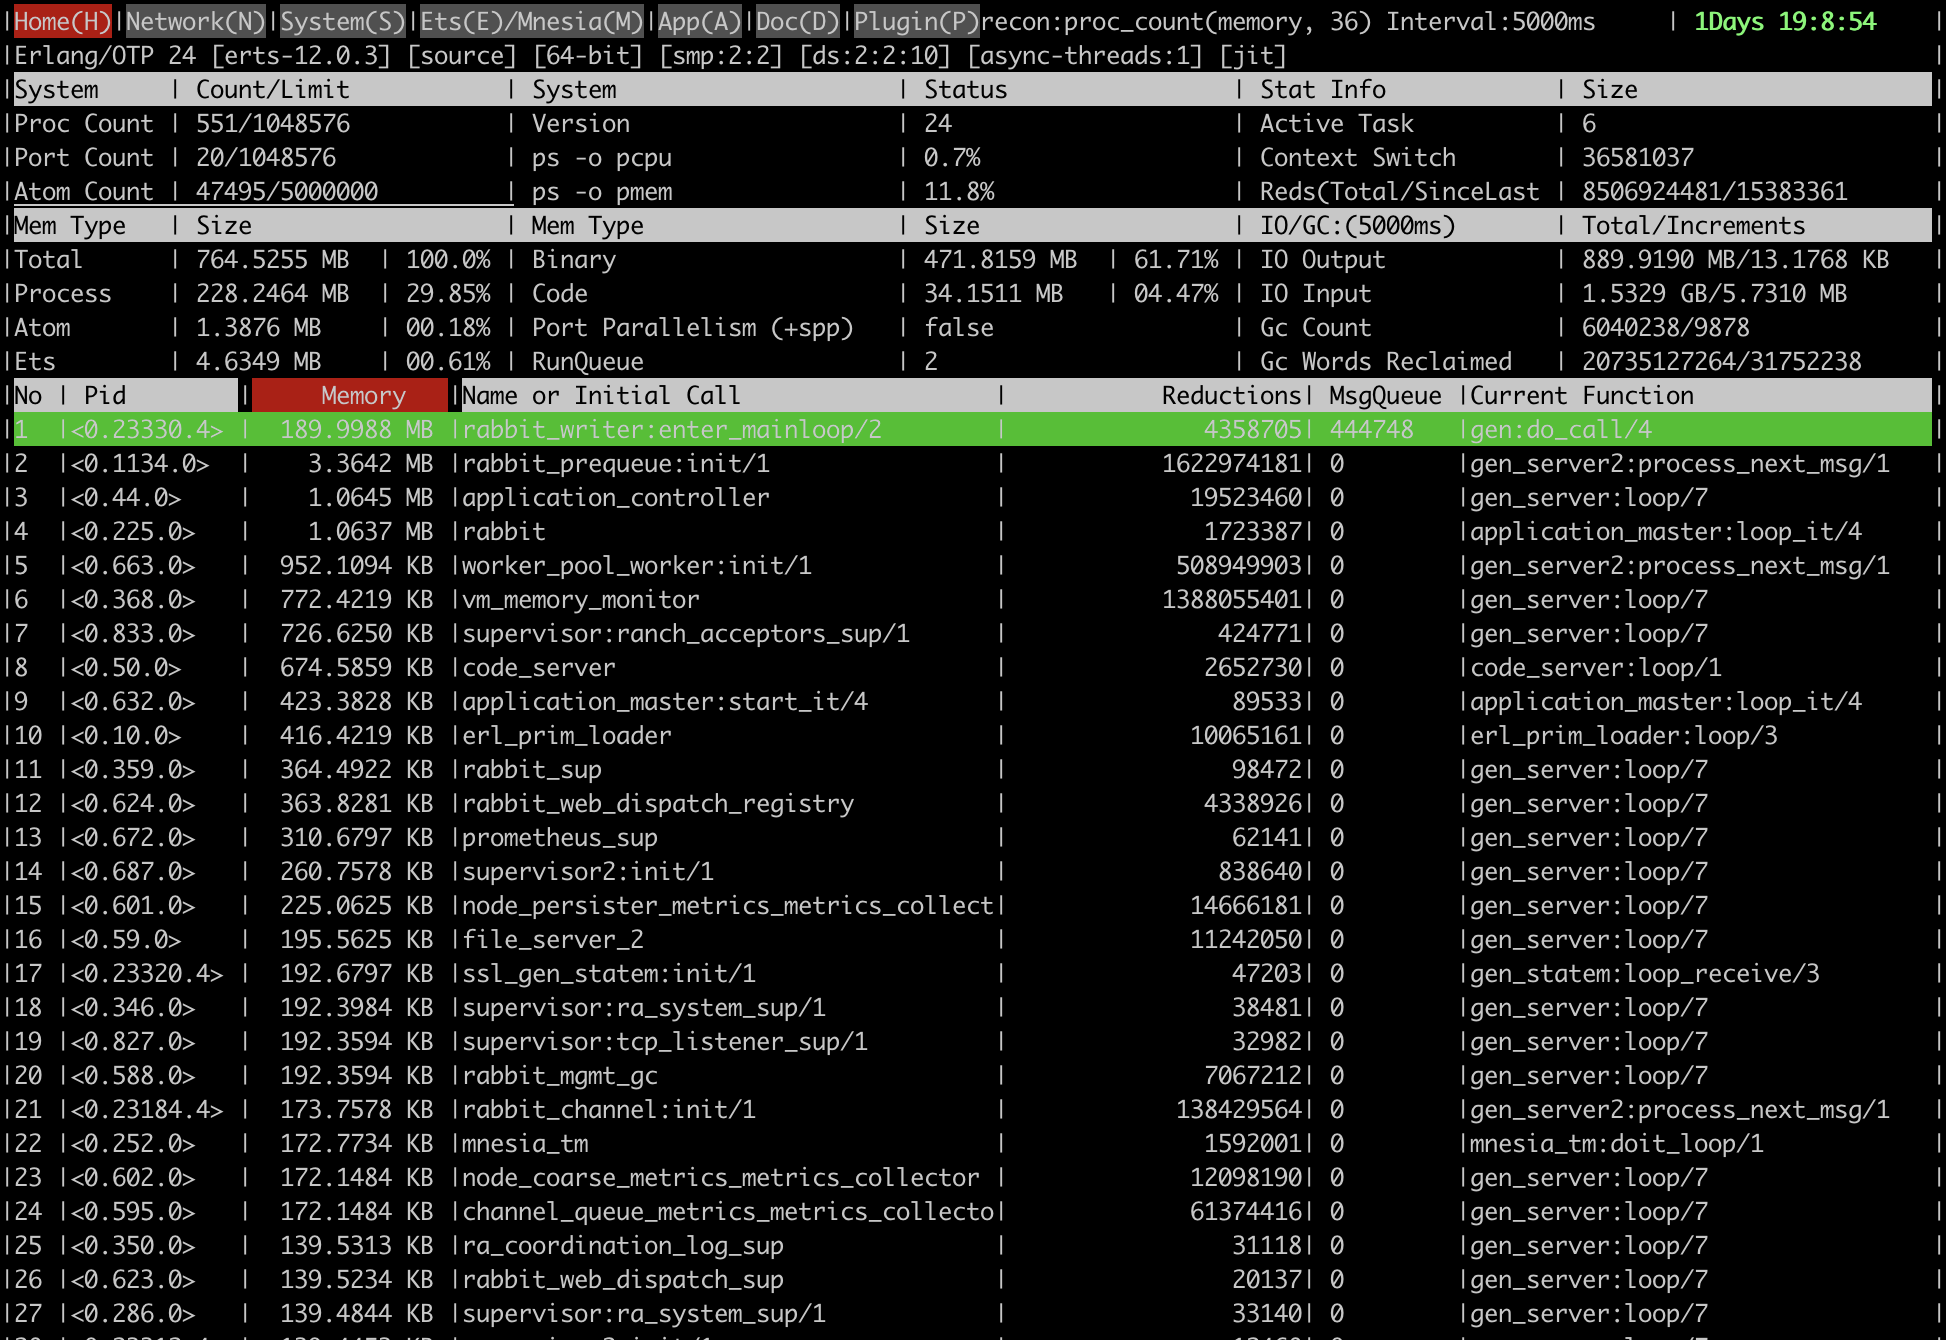Click the Memory column header

coord(350,395)
